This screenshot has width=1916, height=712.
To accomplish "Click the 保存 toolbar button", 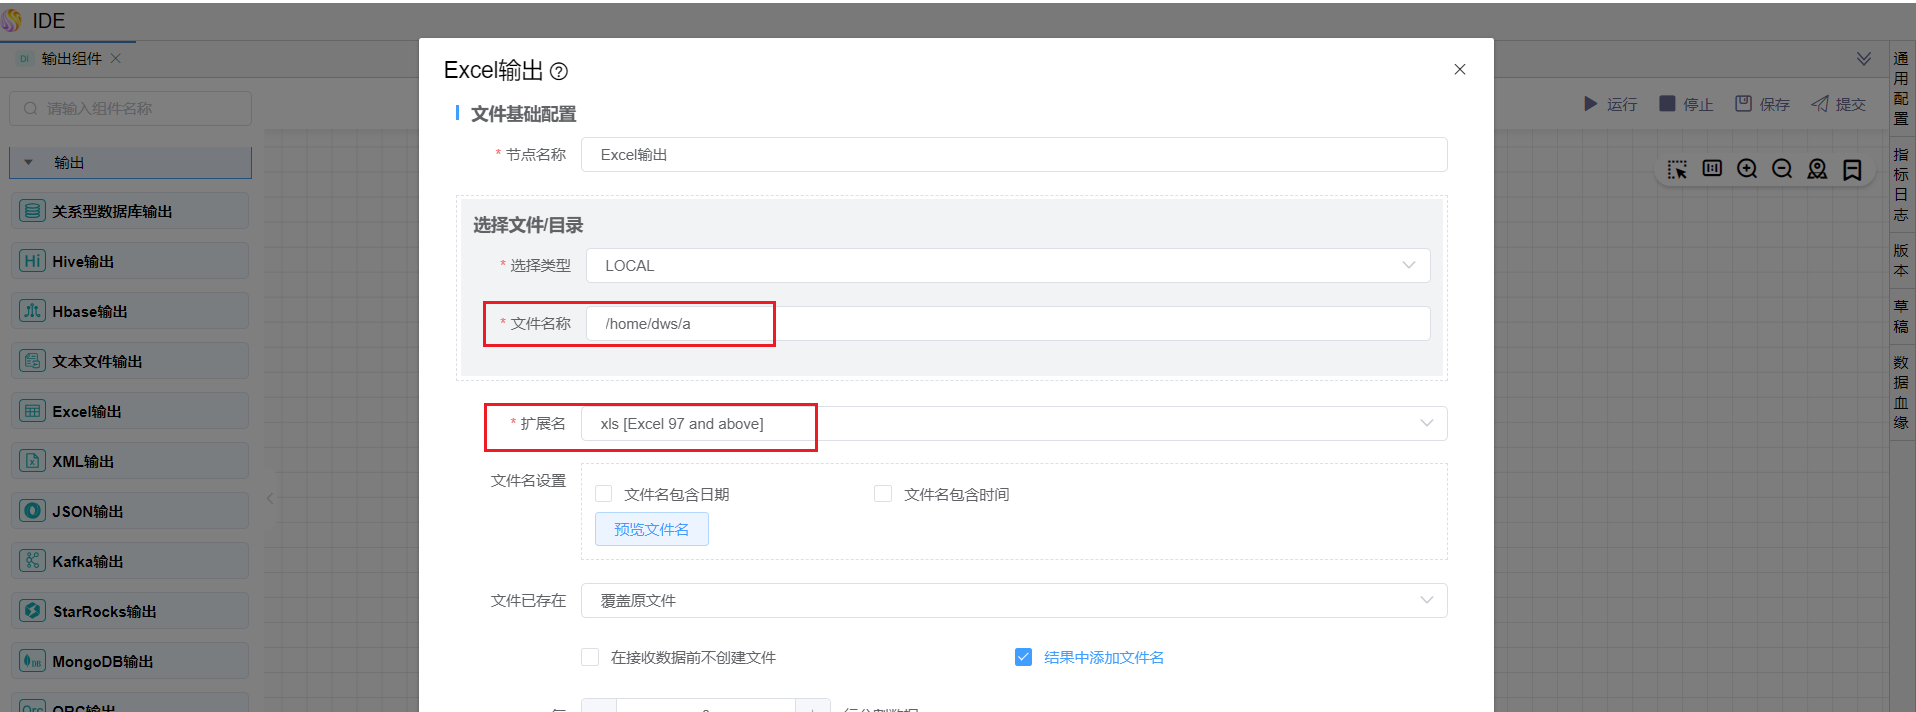I will coord(1762,104).
